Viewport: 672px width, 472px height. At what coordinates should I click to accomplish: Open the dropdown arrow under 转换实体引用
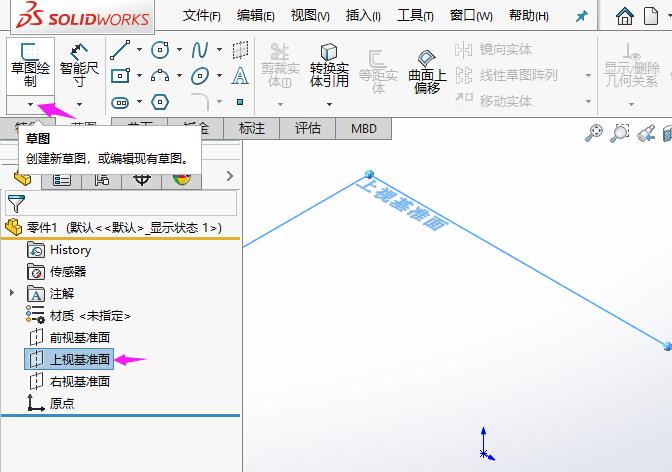329,104
